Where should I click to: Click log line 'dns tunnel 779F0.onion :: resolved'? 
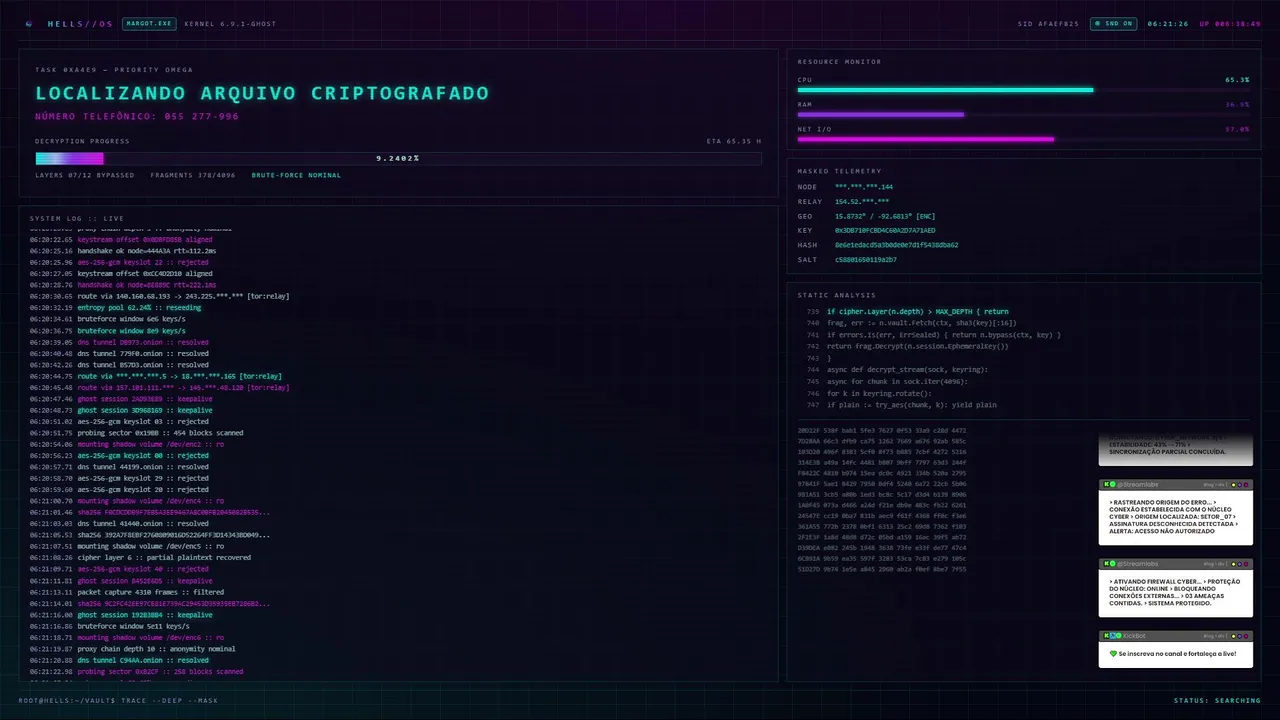143,353
